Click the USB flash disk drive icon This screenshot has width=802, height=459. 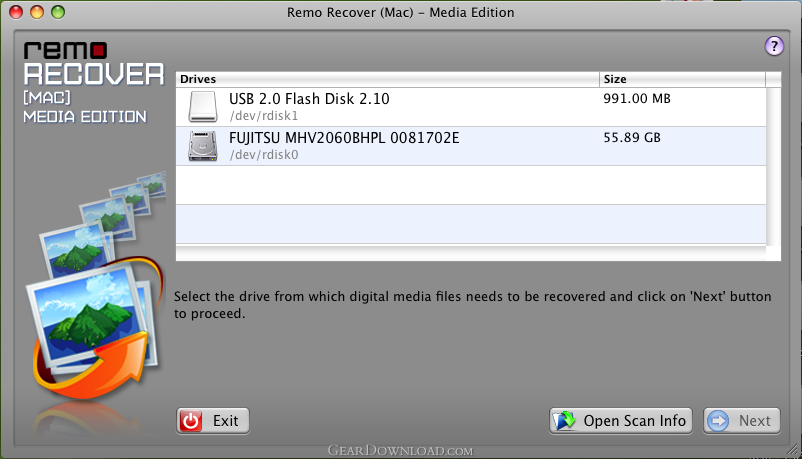(203, 106)
